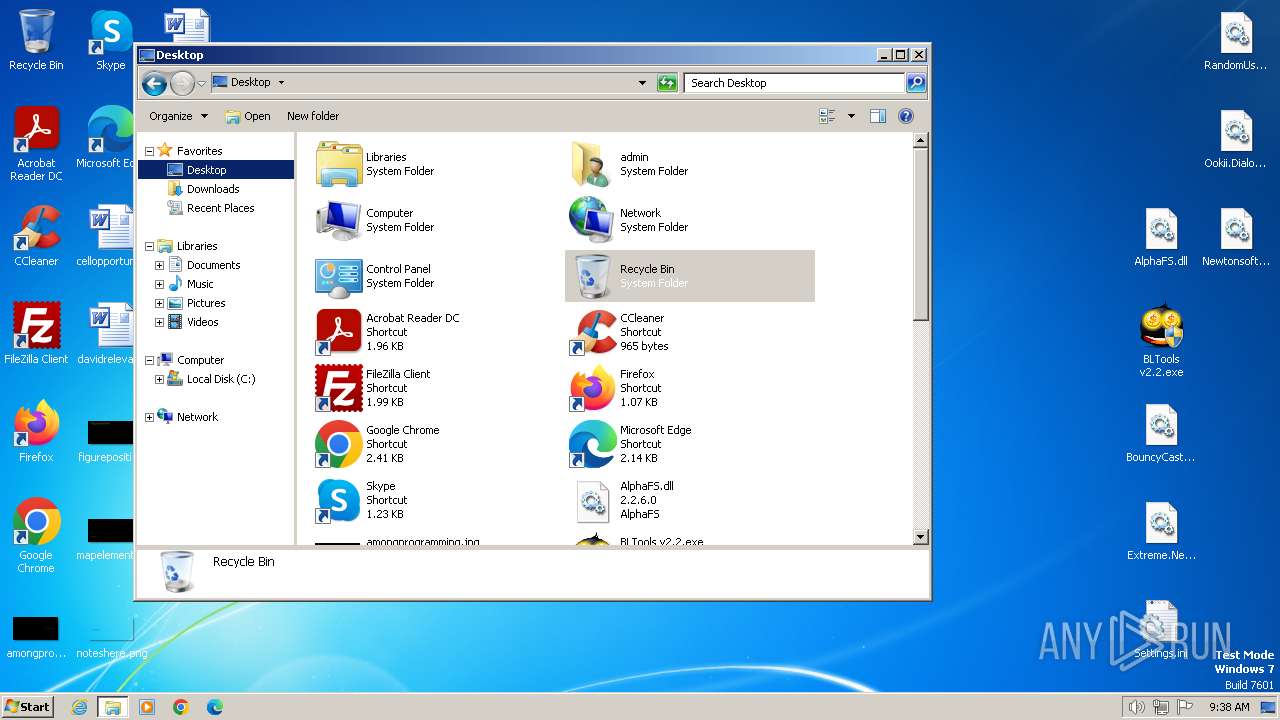Click the BouncyCast desktop file icon
1280x720 pixels.
(x=1161, y=434)
